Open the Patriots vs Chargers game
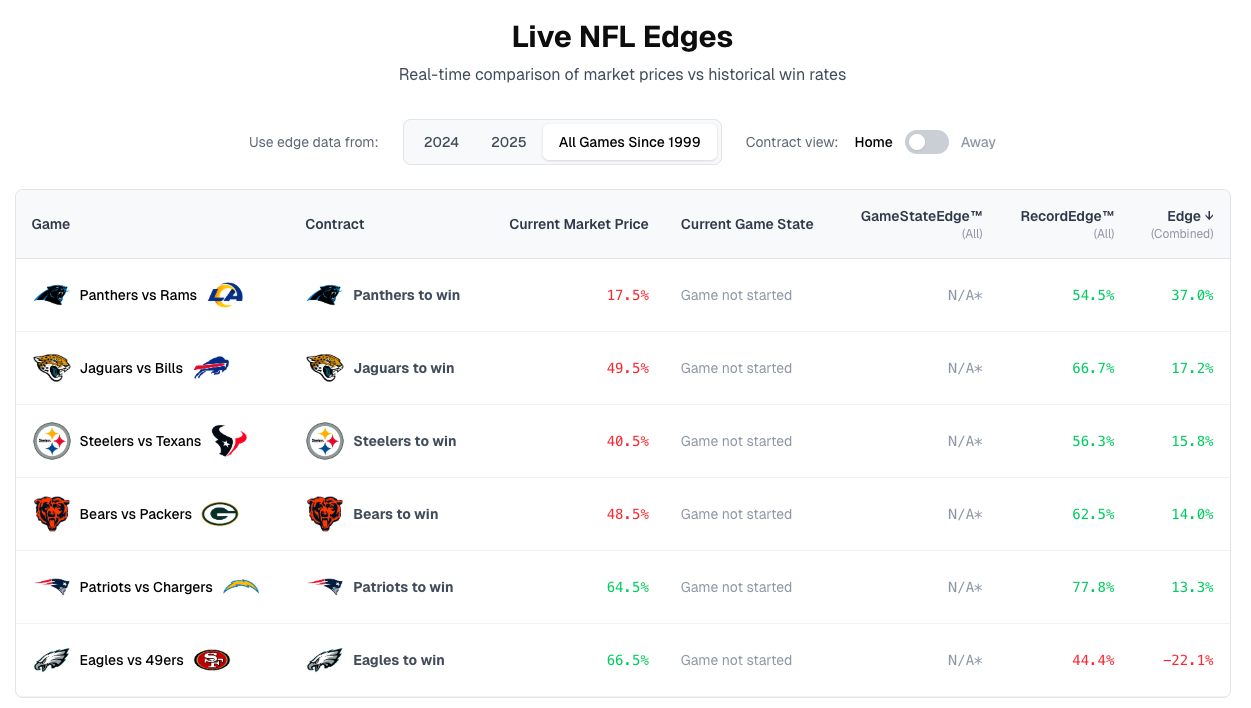Screen dimensions: 1251x708 (x=146, y=587)
